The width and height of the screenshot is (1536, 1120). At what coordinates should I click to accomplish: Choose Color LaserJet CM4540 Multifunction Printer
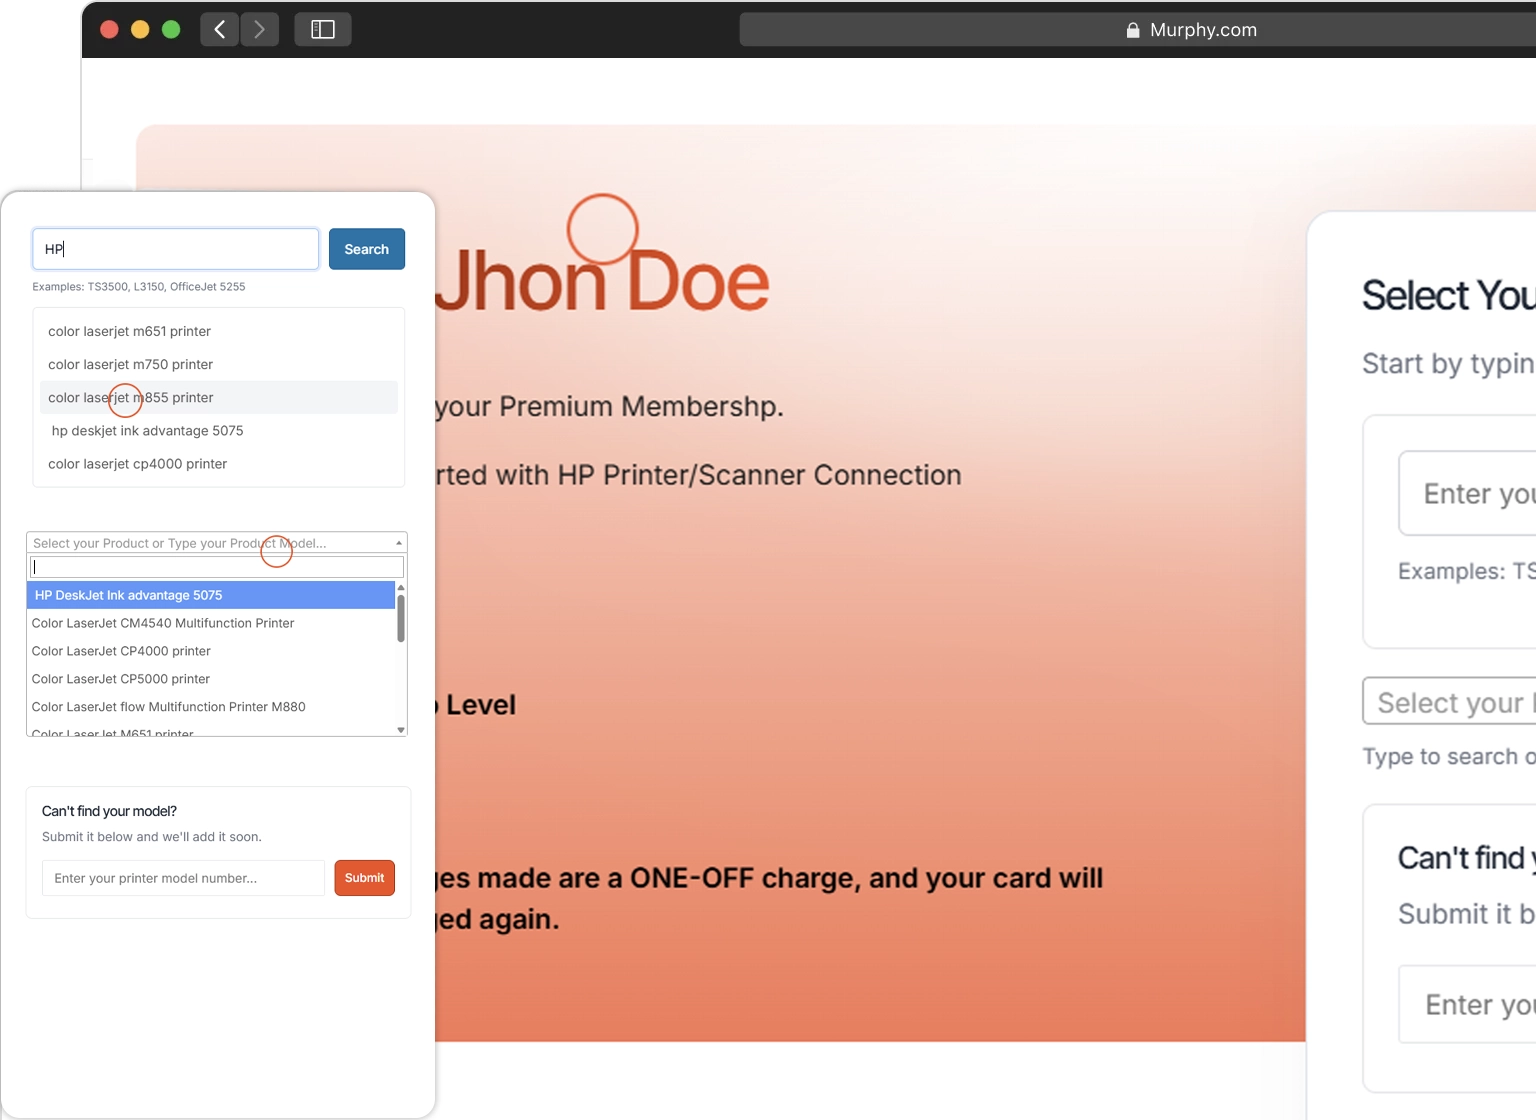[x=163, y=623]
